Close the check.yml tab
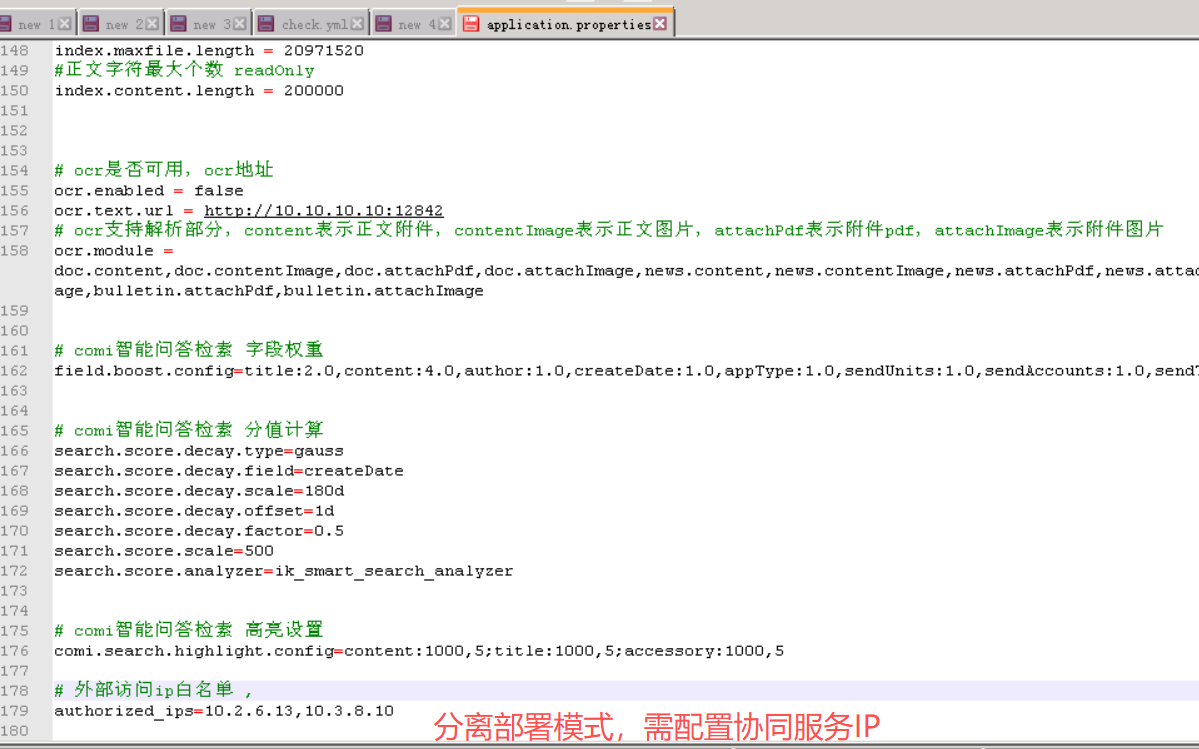1199x749 pixels. click(x=357, y=24)
